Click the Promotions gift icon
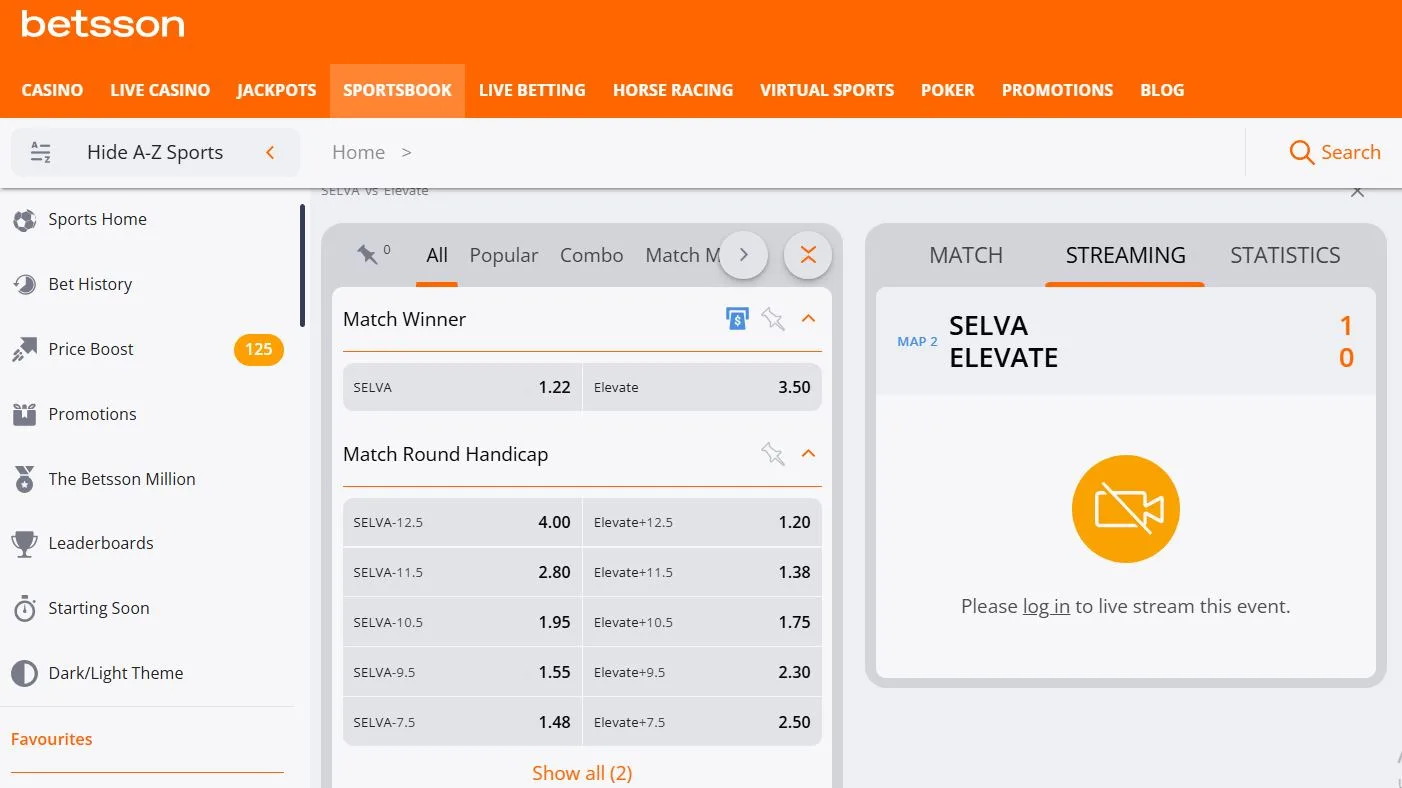 (24, 414)
